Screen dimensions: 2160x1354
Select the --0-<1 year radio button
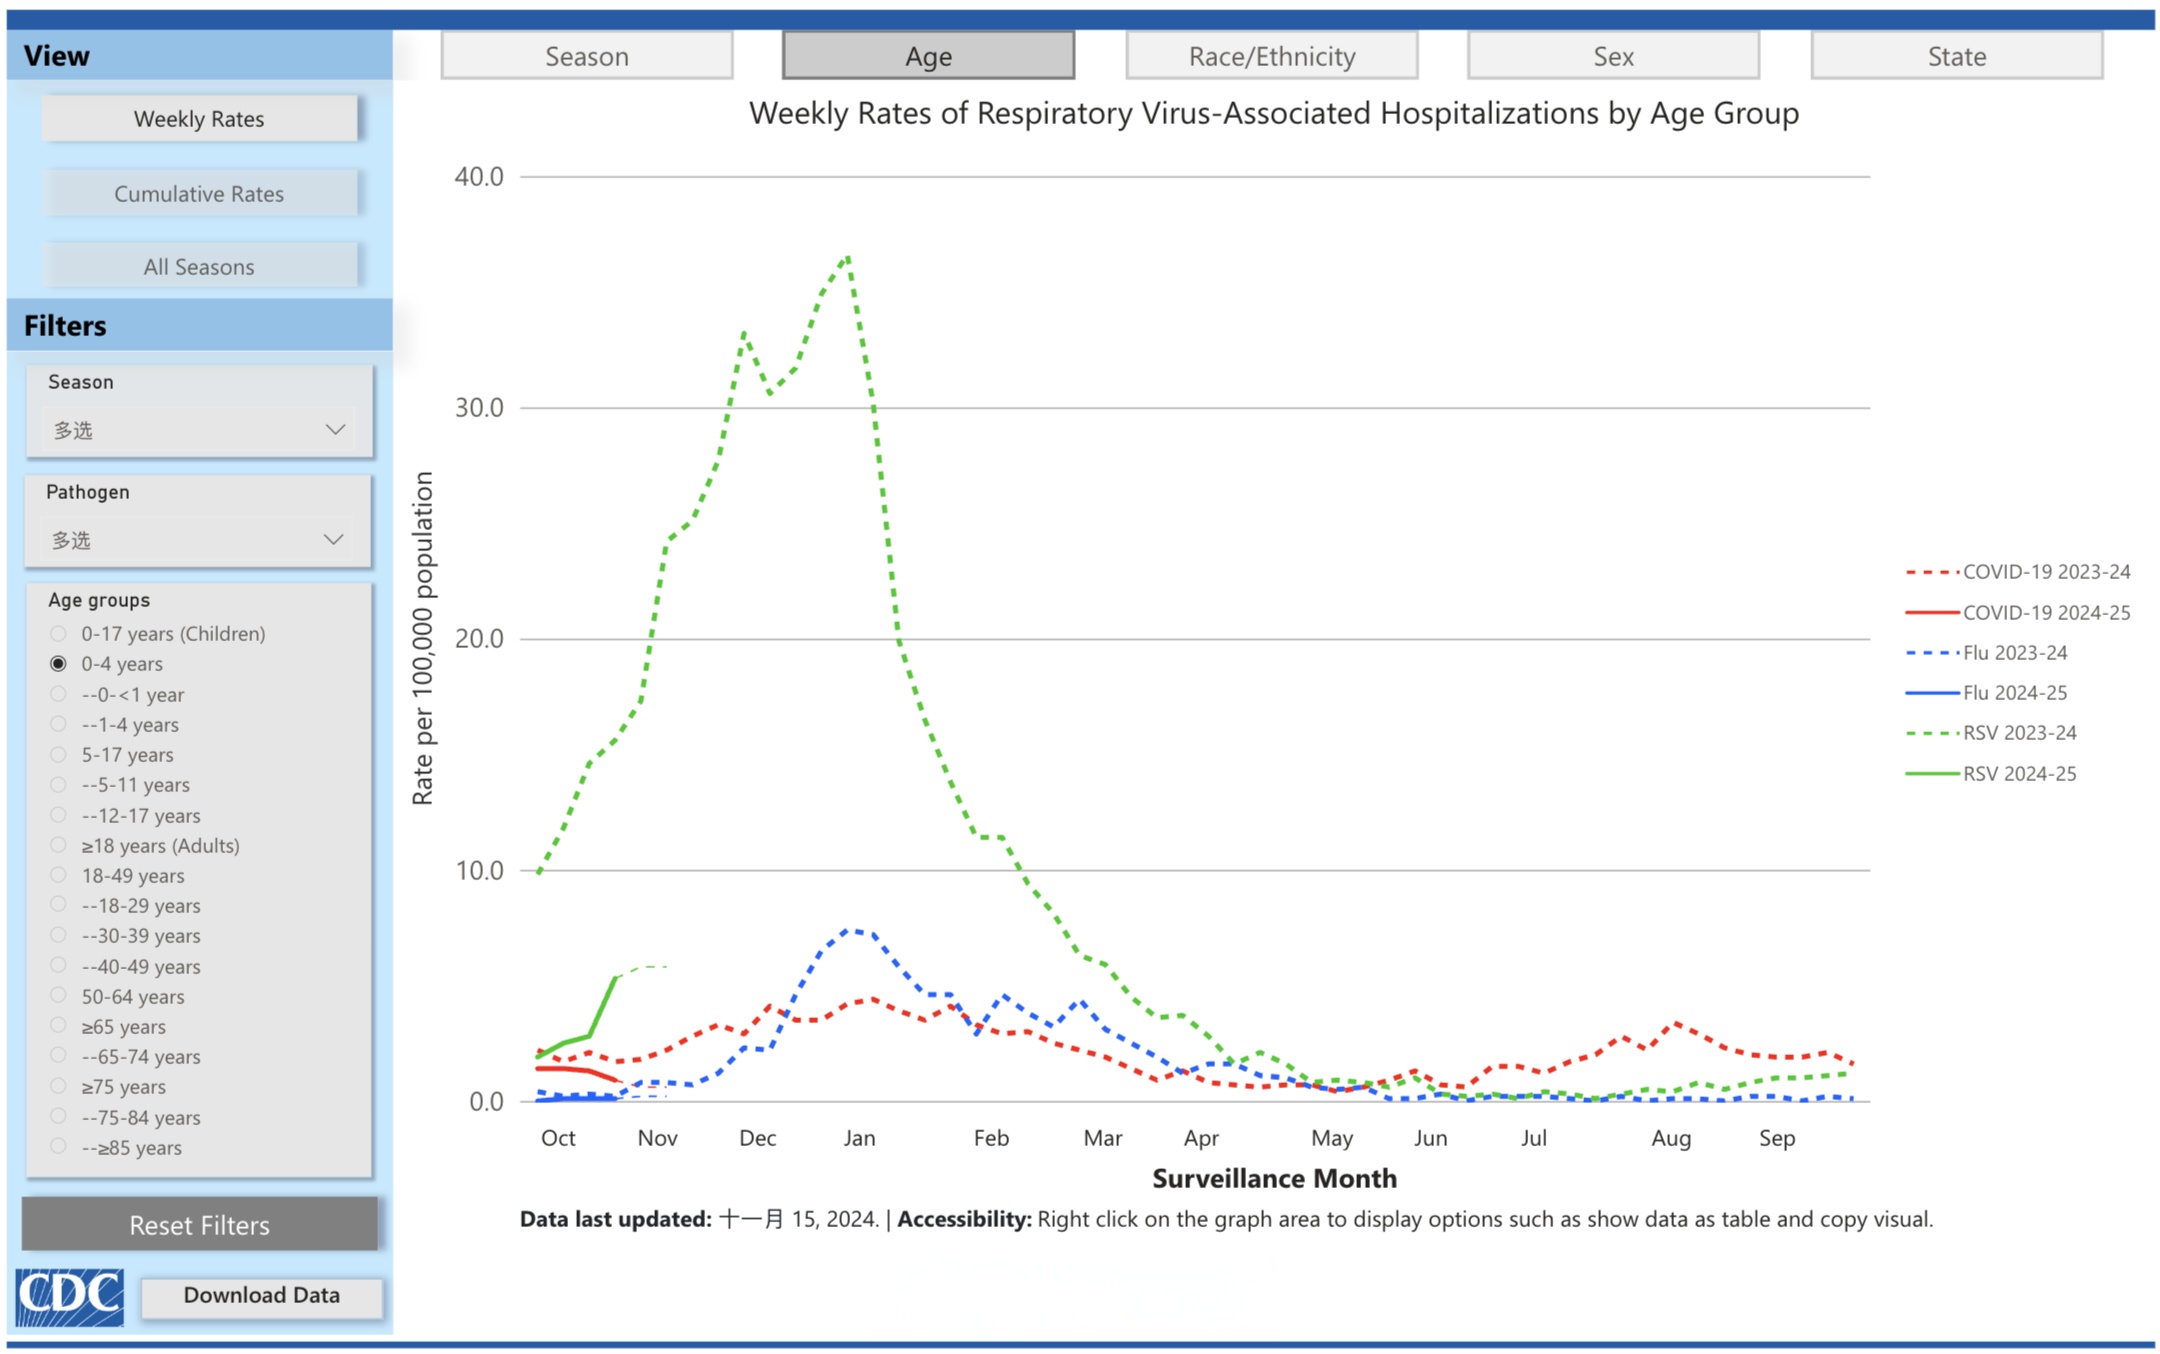tap(59, 694)
